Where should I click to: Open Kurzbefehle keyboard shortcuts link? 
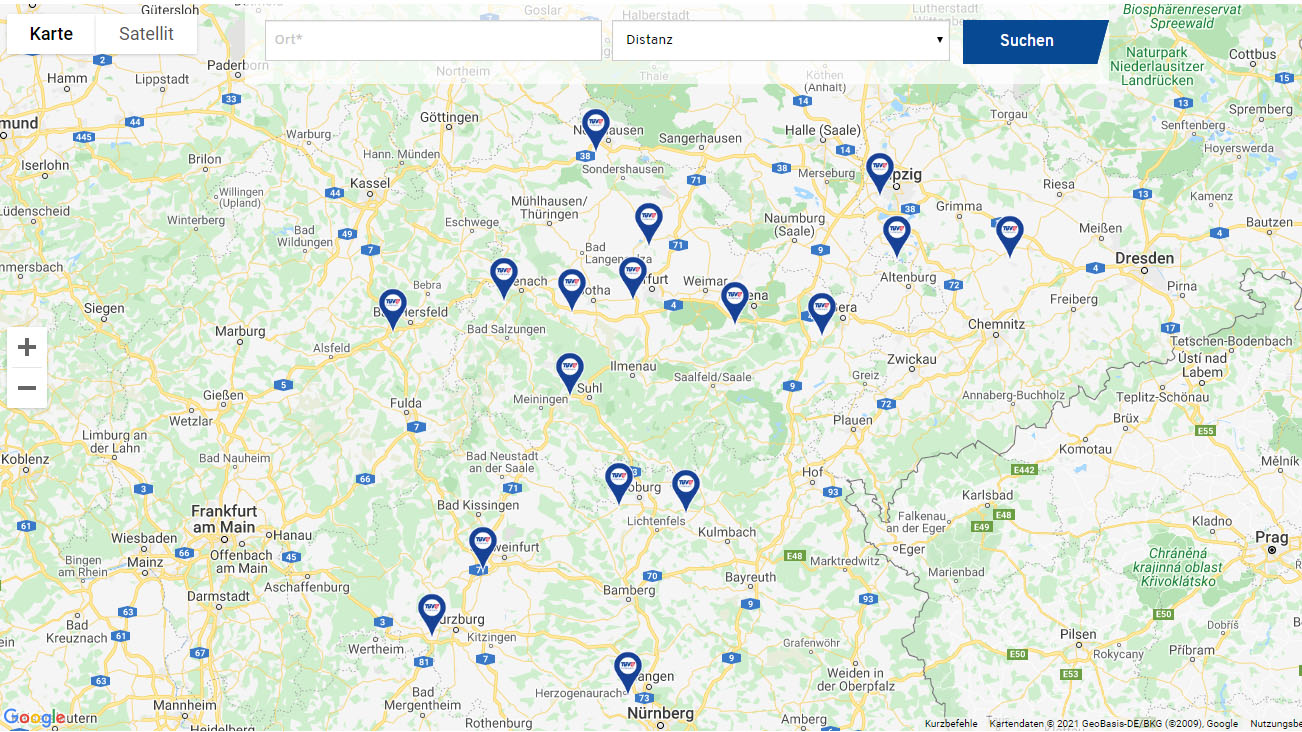[951, 724]
